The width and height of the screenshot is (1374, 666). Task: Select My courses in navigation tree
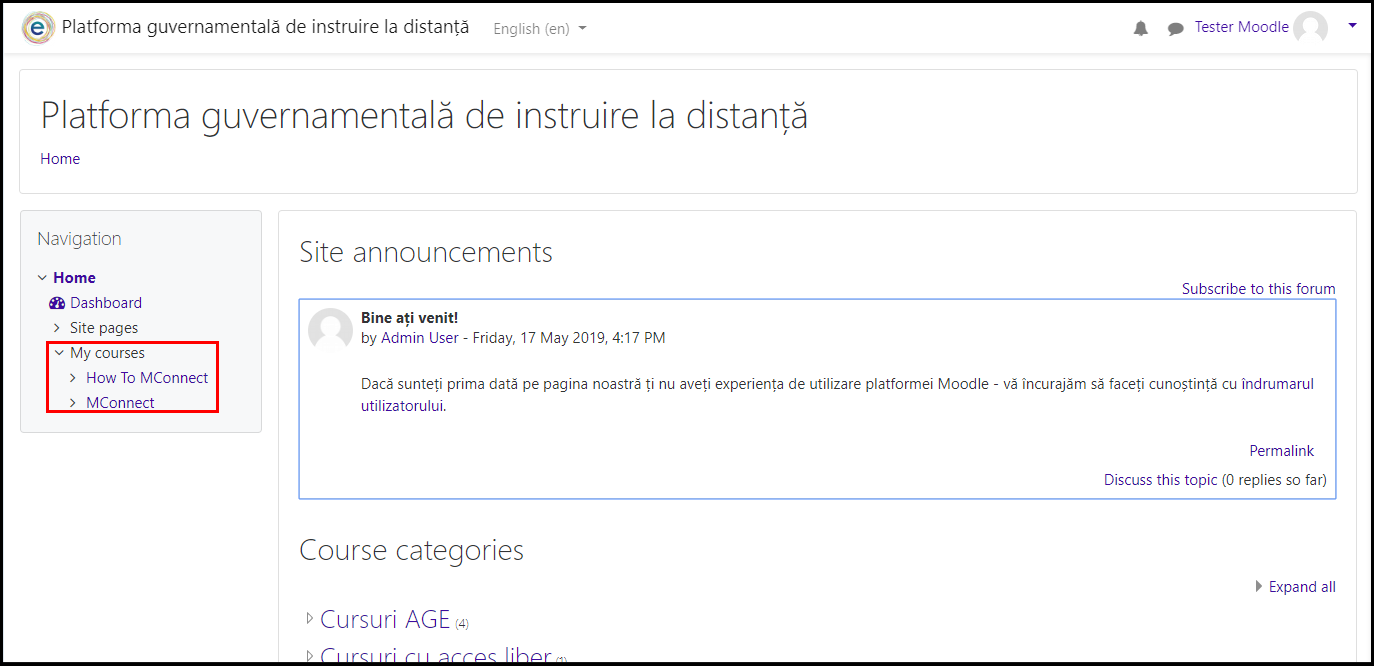[x=107, y=353]
